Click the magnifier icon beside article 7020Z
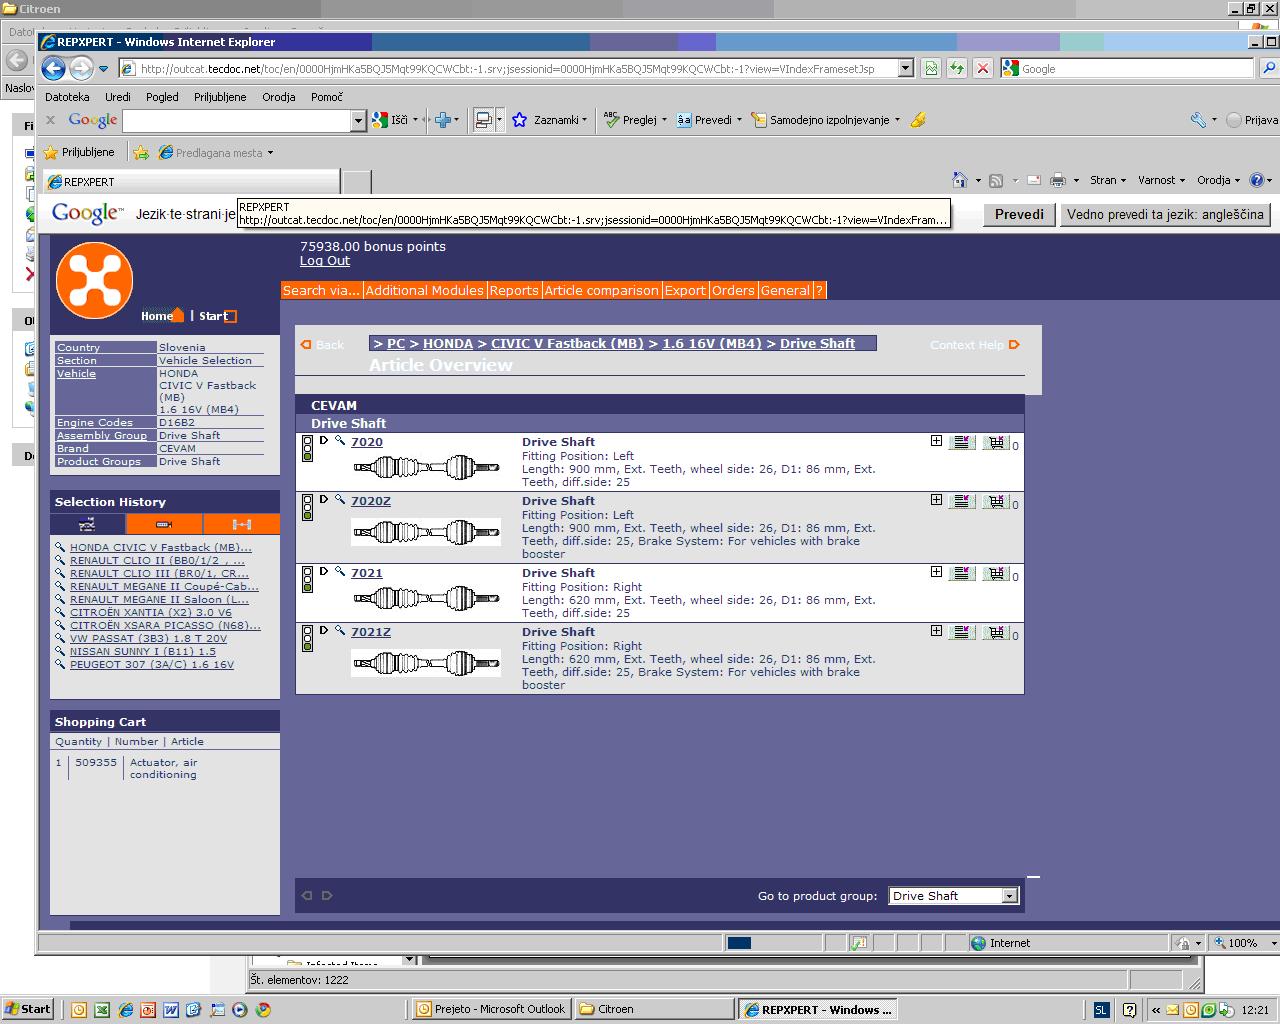 340,500
